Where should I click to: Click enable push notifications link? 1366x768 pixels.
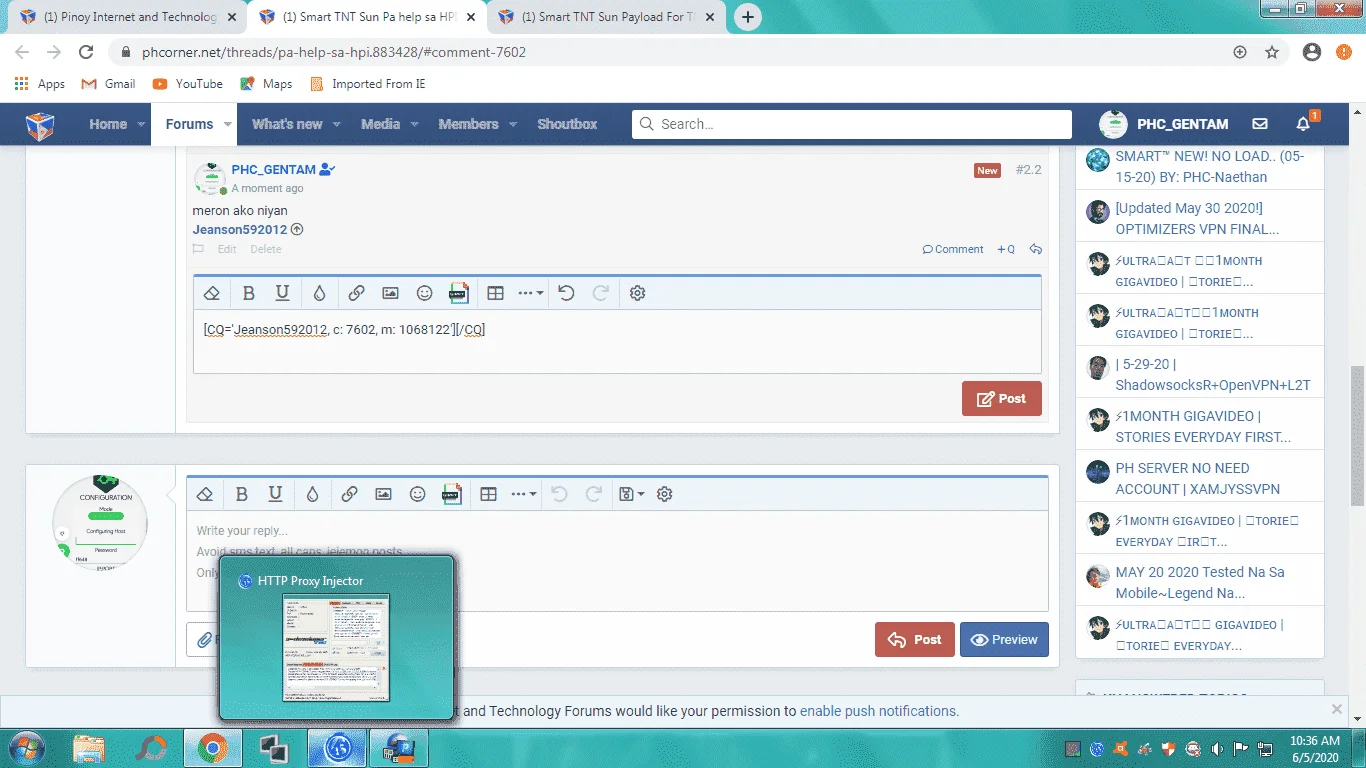879,711
